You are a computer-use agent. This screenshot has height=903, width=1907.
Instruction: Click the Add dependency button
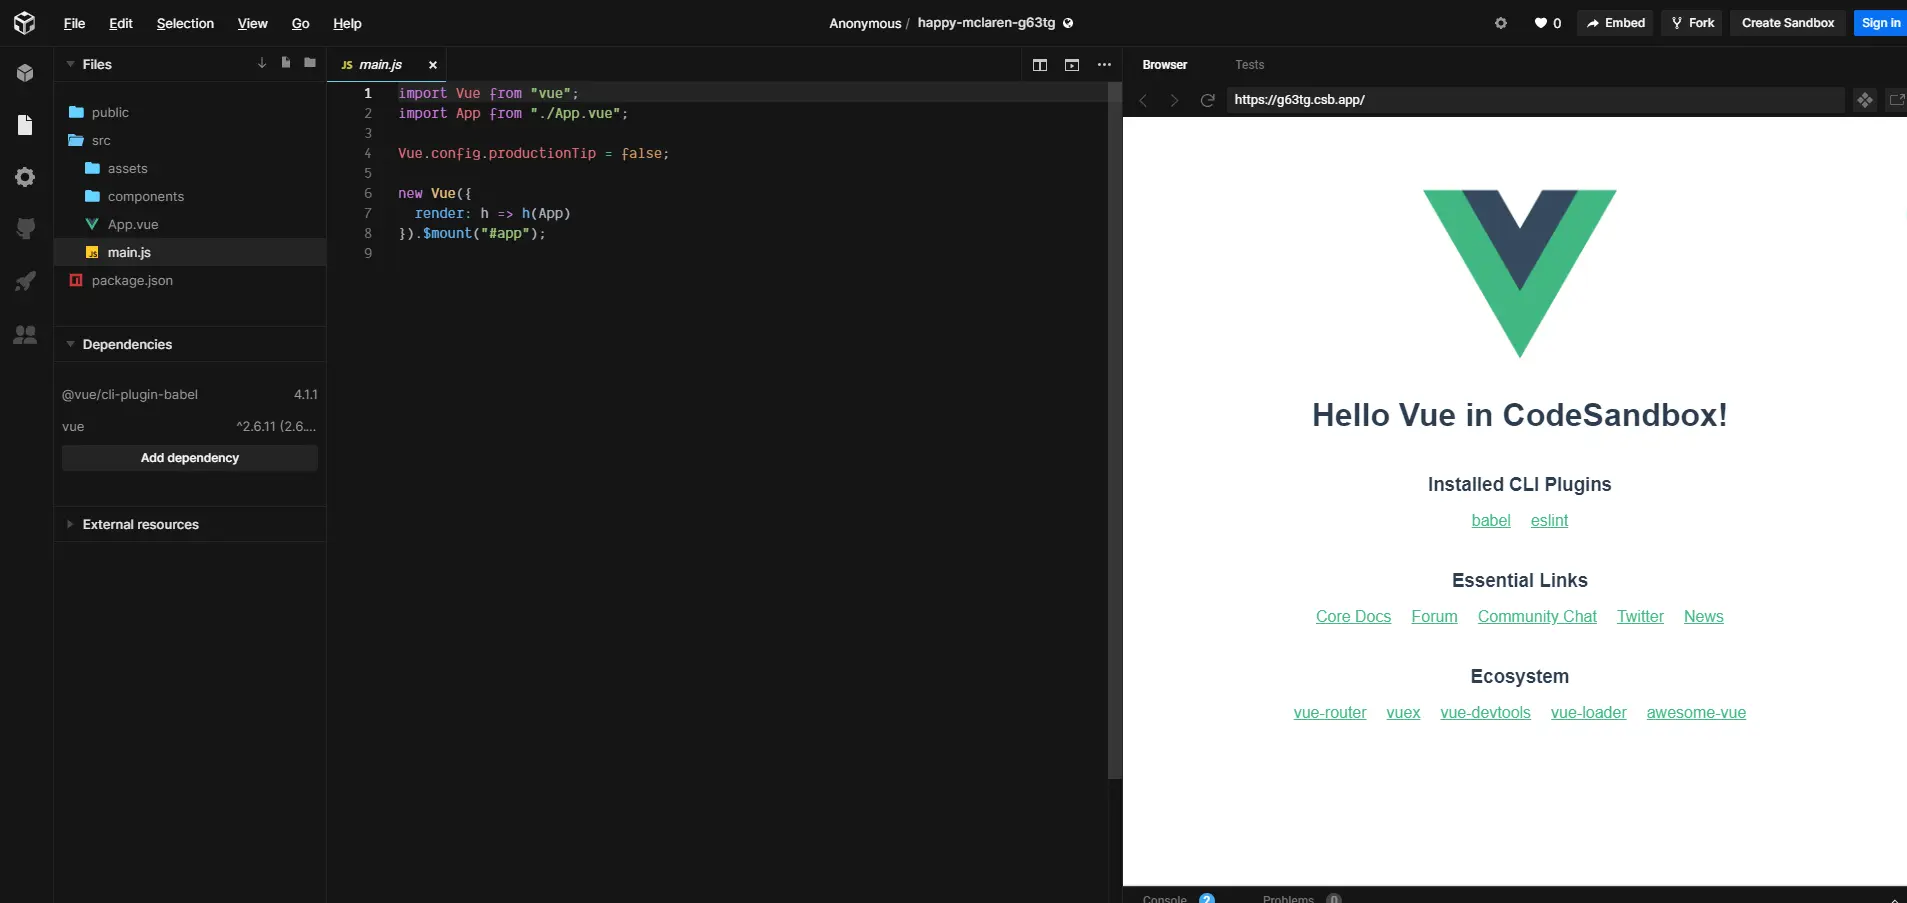tap(190, 458)
